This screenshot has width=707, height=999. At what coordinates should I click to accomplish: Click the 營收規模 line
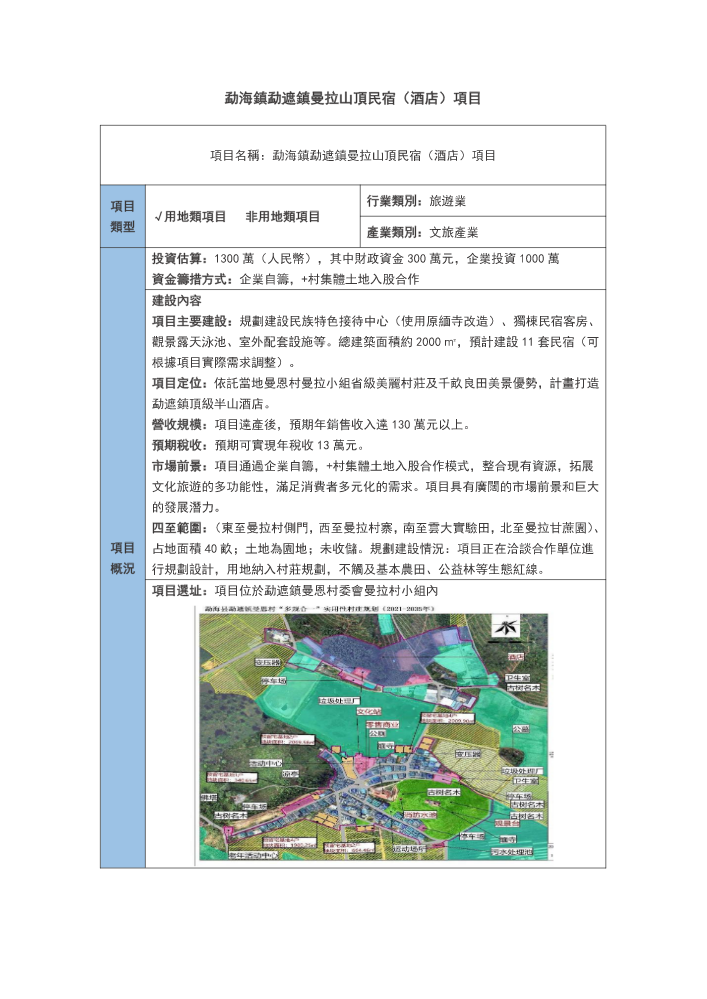click(311, 424)
